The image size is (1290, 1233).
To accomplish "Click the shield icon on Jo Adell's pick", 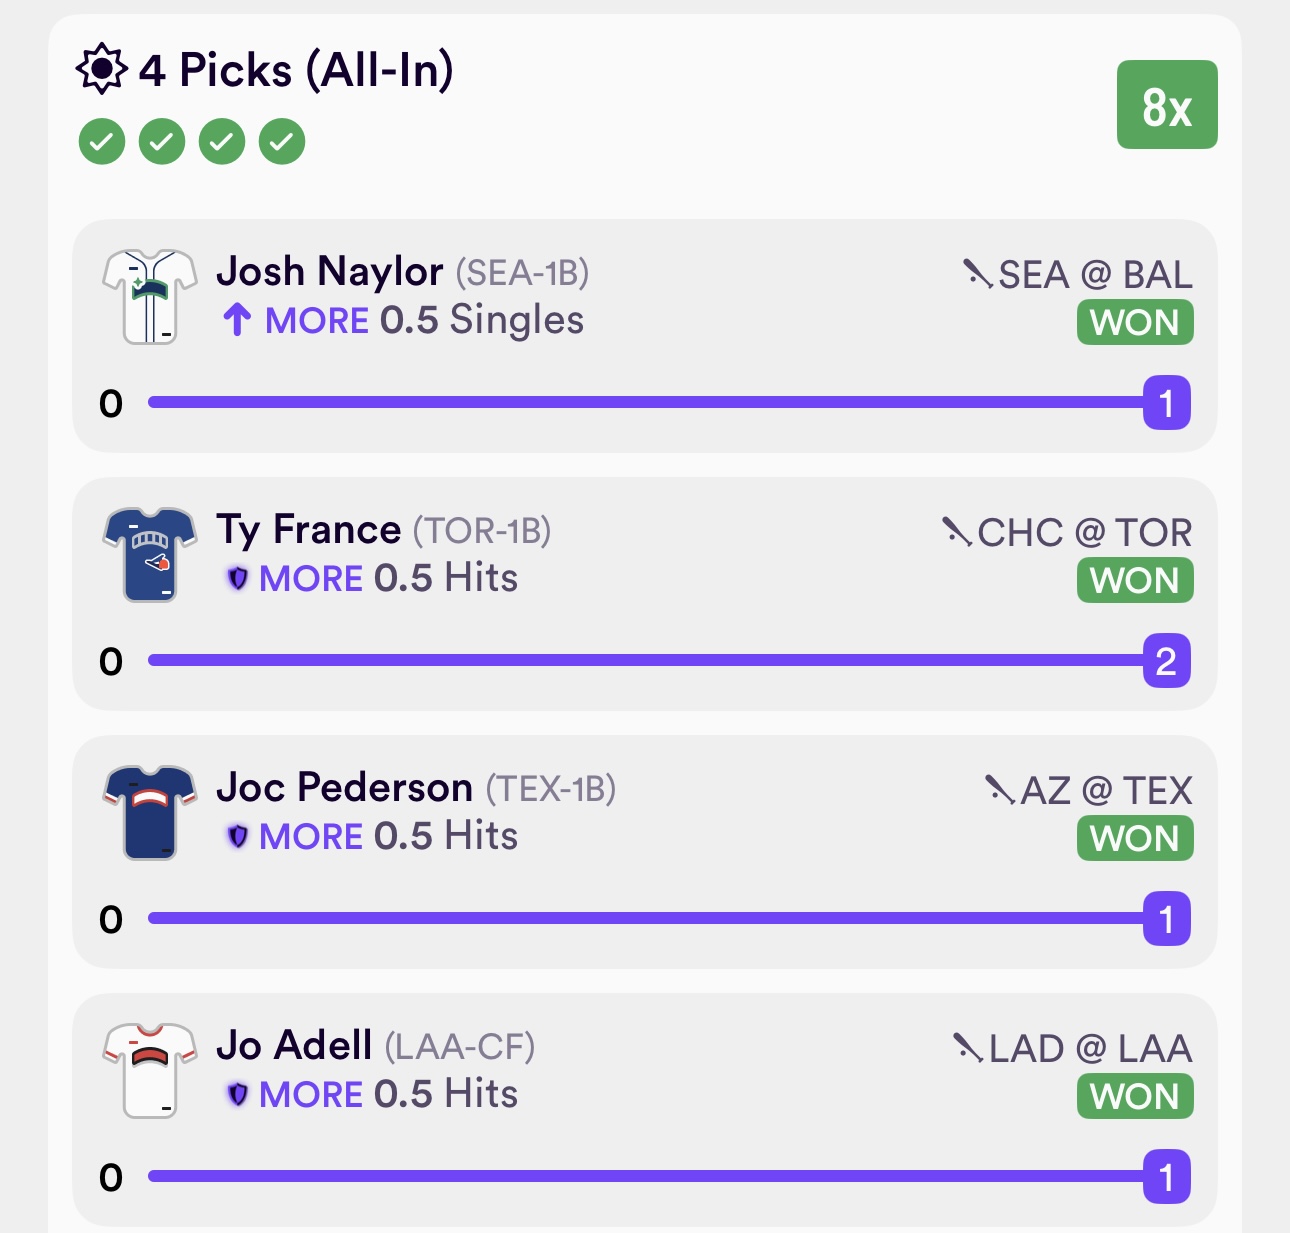I will tap(237, 1094).
